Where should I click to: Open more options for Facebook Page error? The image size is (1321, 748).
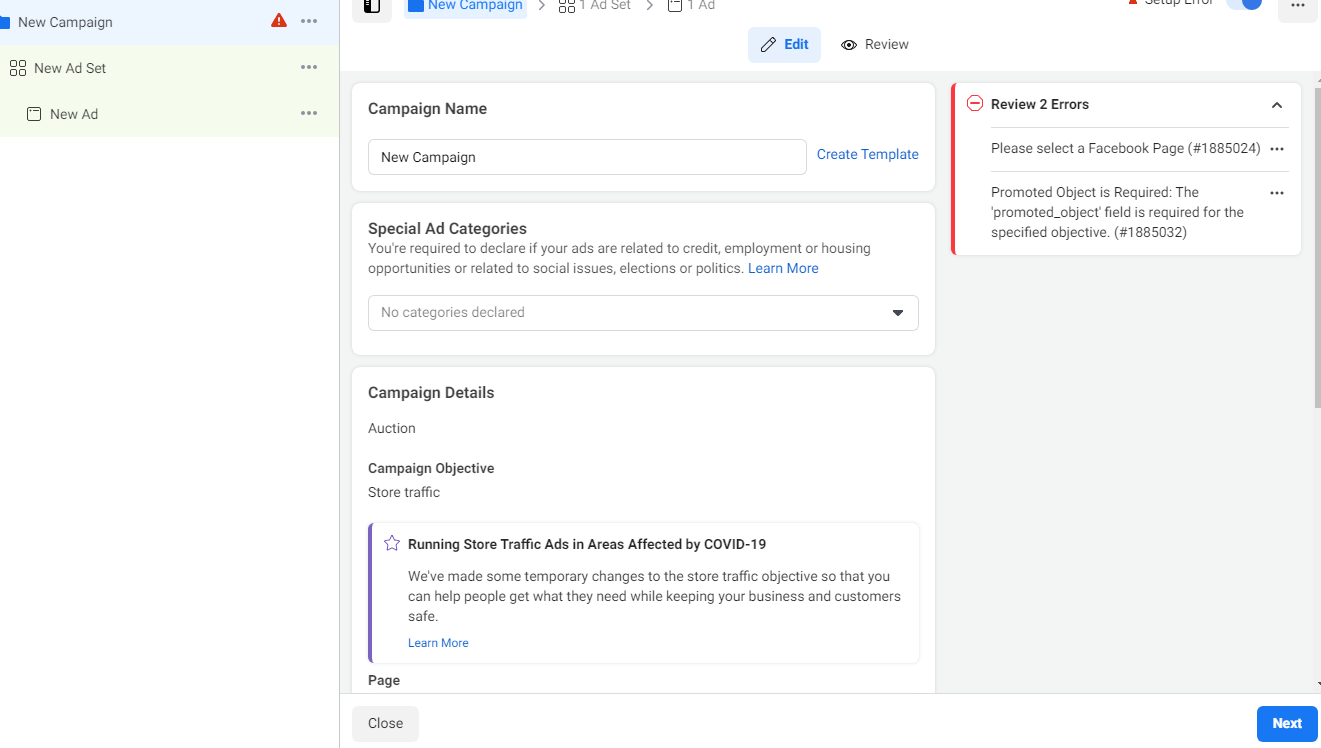coord(1276,149)
